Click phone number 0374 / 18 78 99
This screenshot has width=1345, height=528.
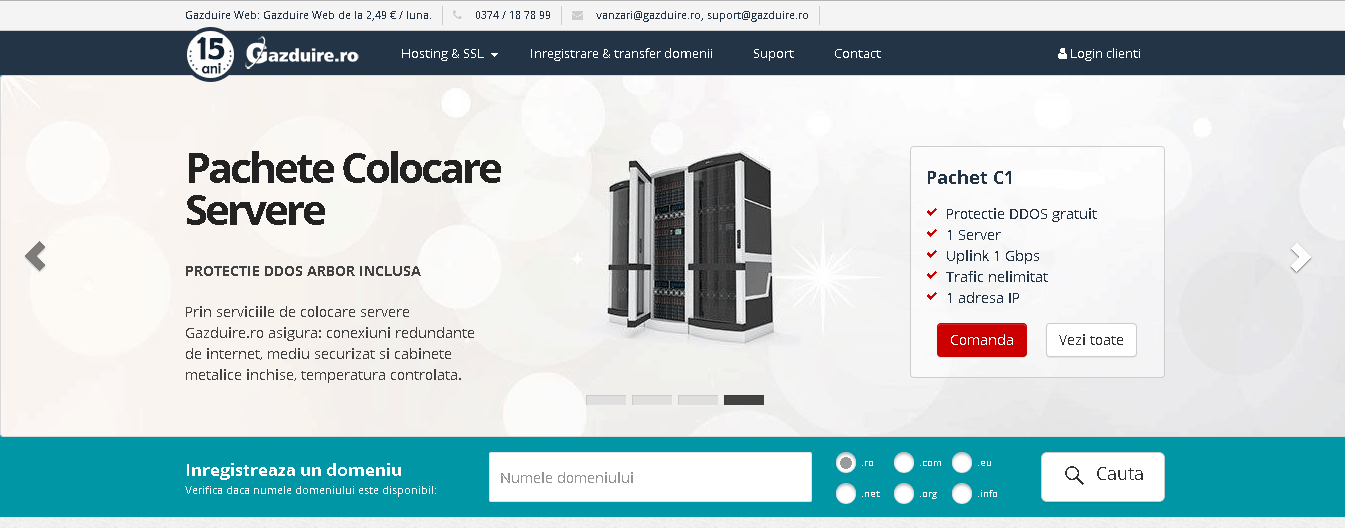(513, 15)
